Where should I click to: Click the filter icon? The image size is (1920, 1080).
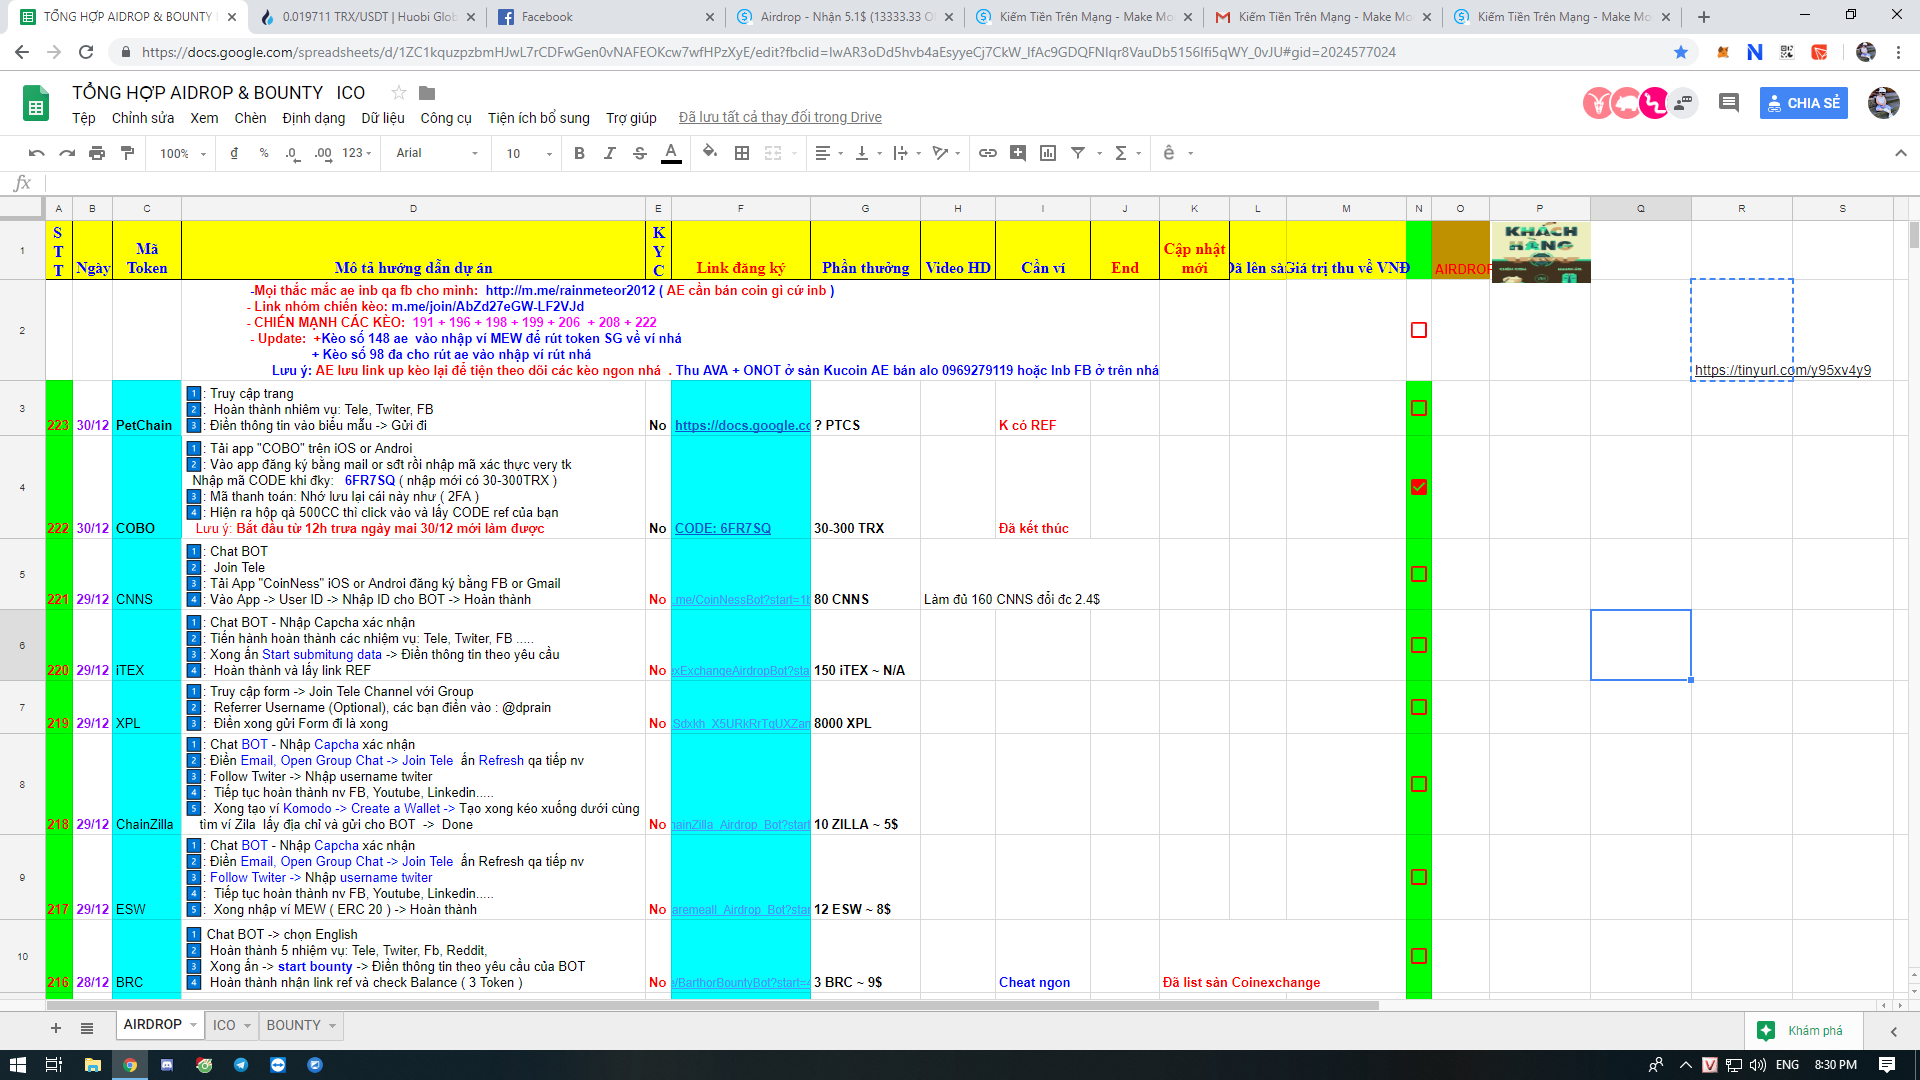[1078, 153]
